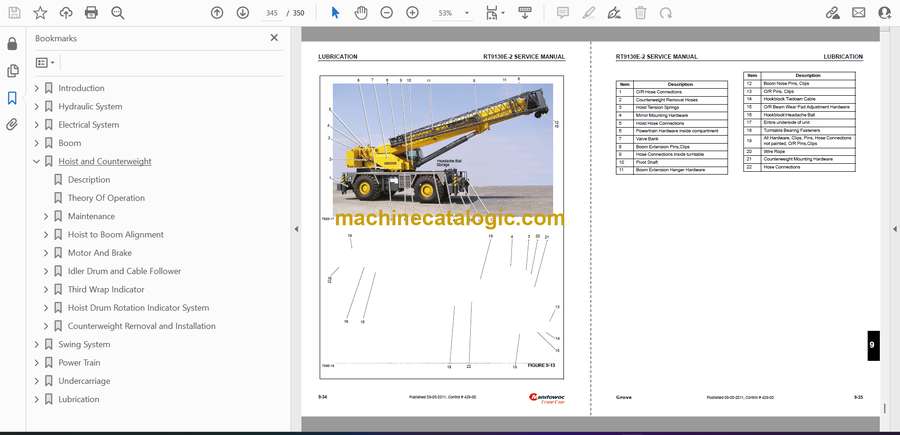Zoom out with the minus button
This screenshot has width=900, height=435.
coord(386,13)
